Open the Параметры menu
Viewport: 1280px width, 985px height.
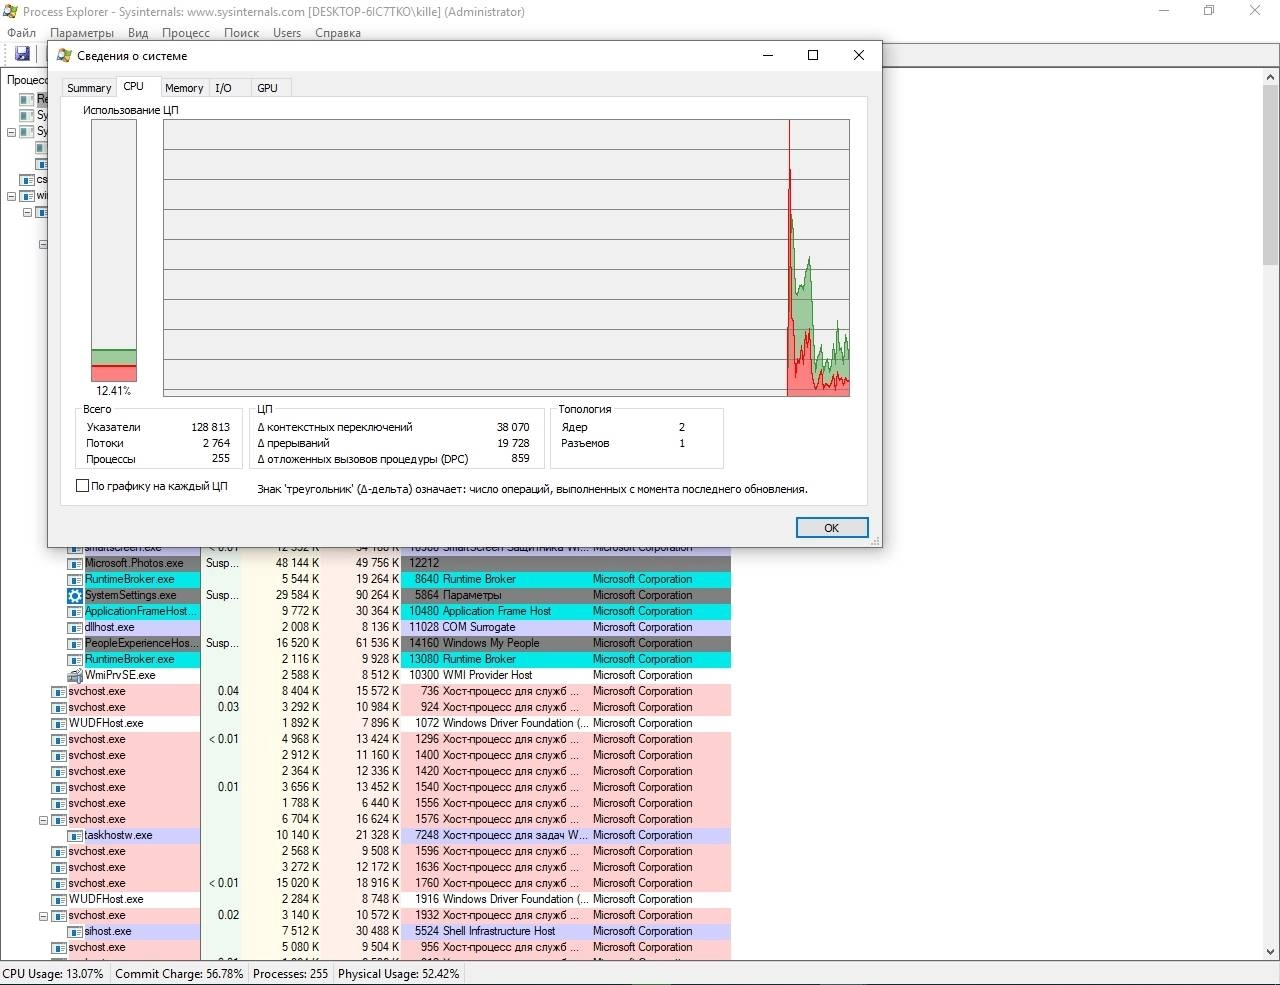pos(82,32)
